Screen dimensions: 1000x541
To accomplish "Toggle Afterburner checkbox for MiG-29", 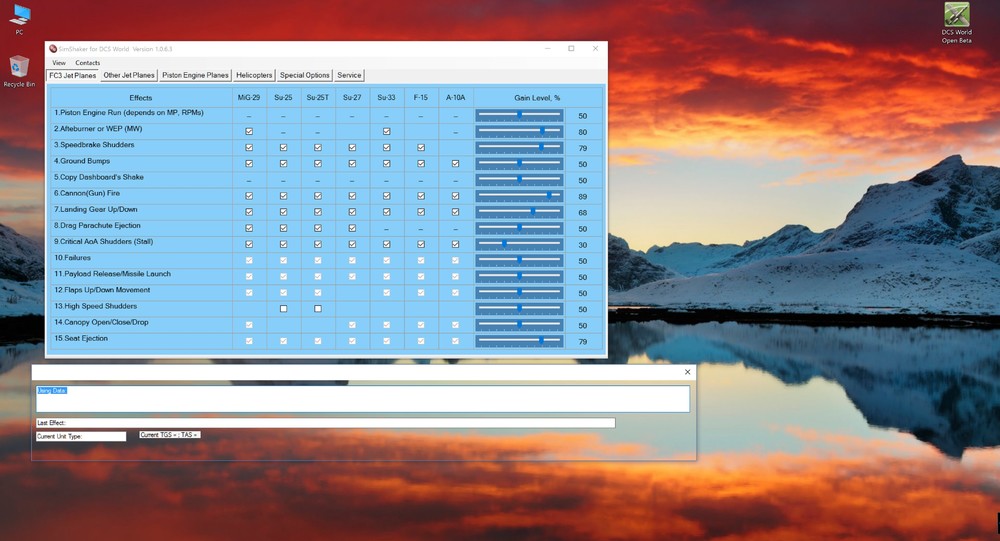I will 249,131.
